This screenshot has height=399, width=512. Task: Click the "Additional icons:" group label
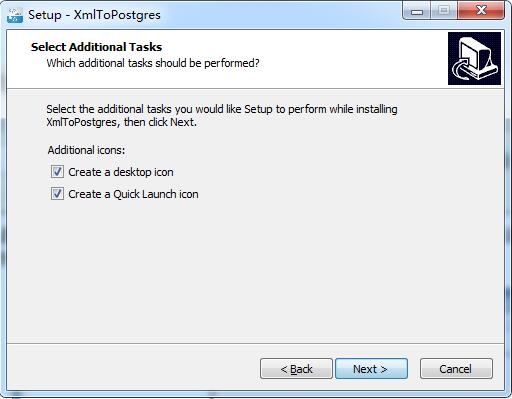pos(86,150)
